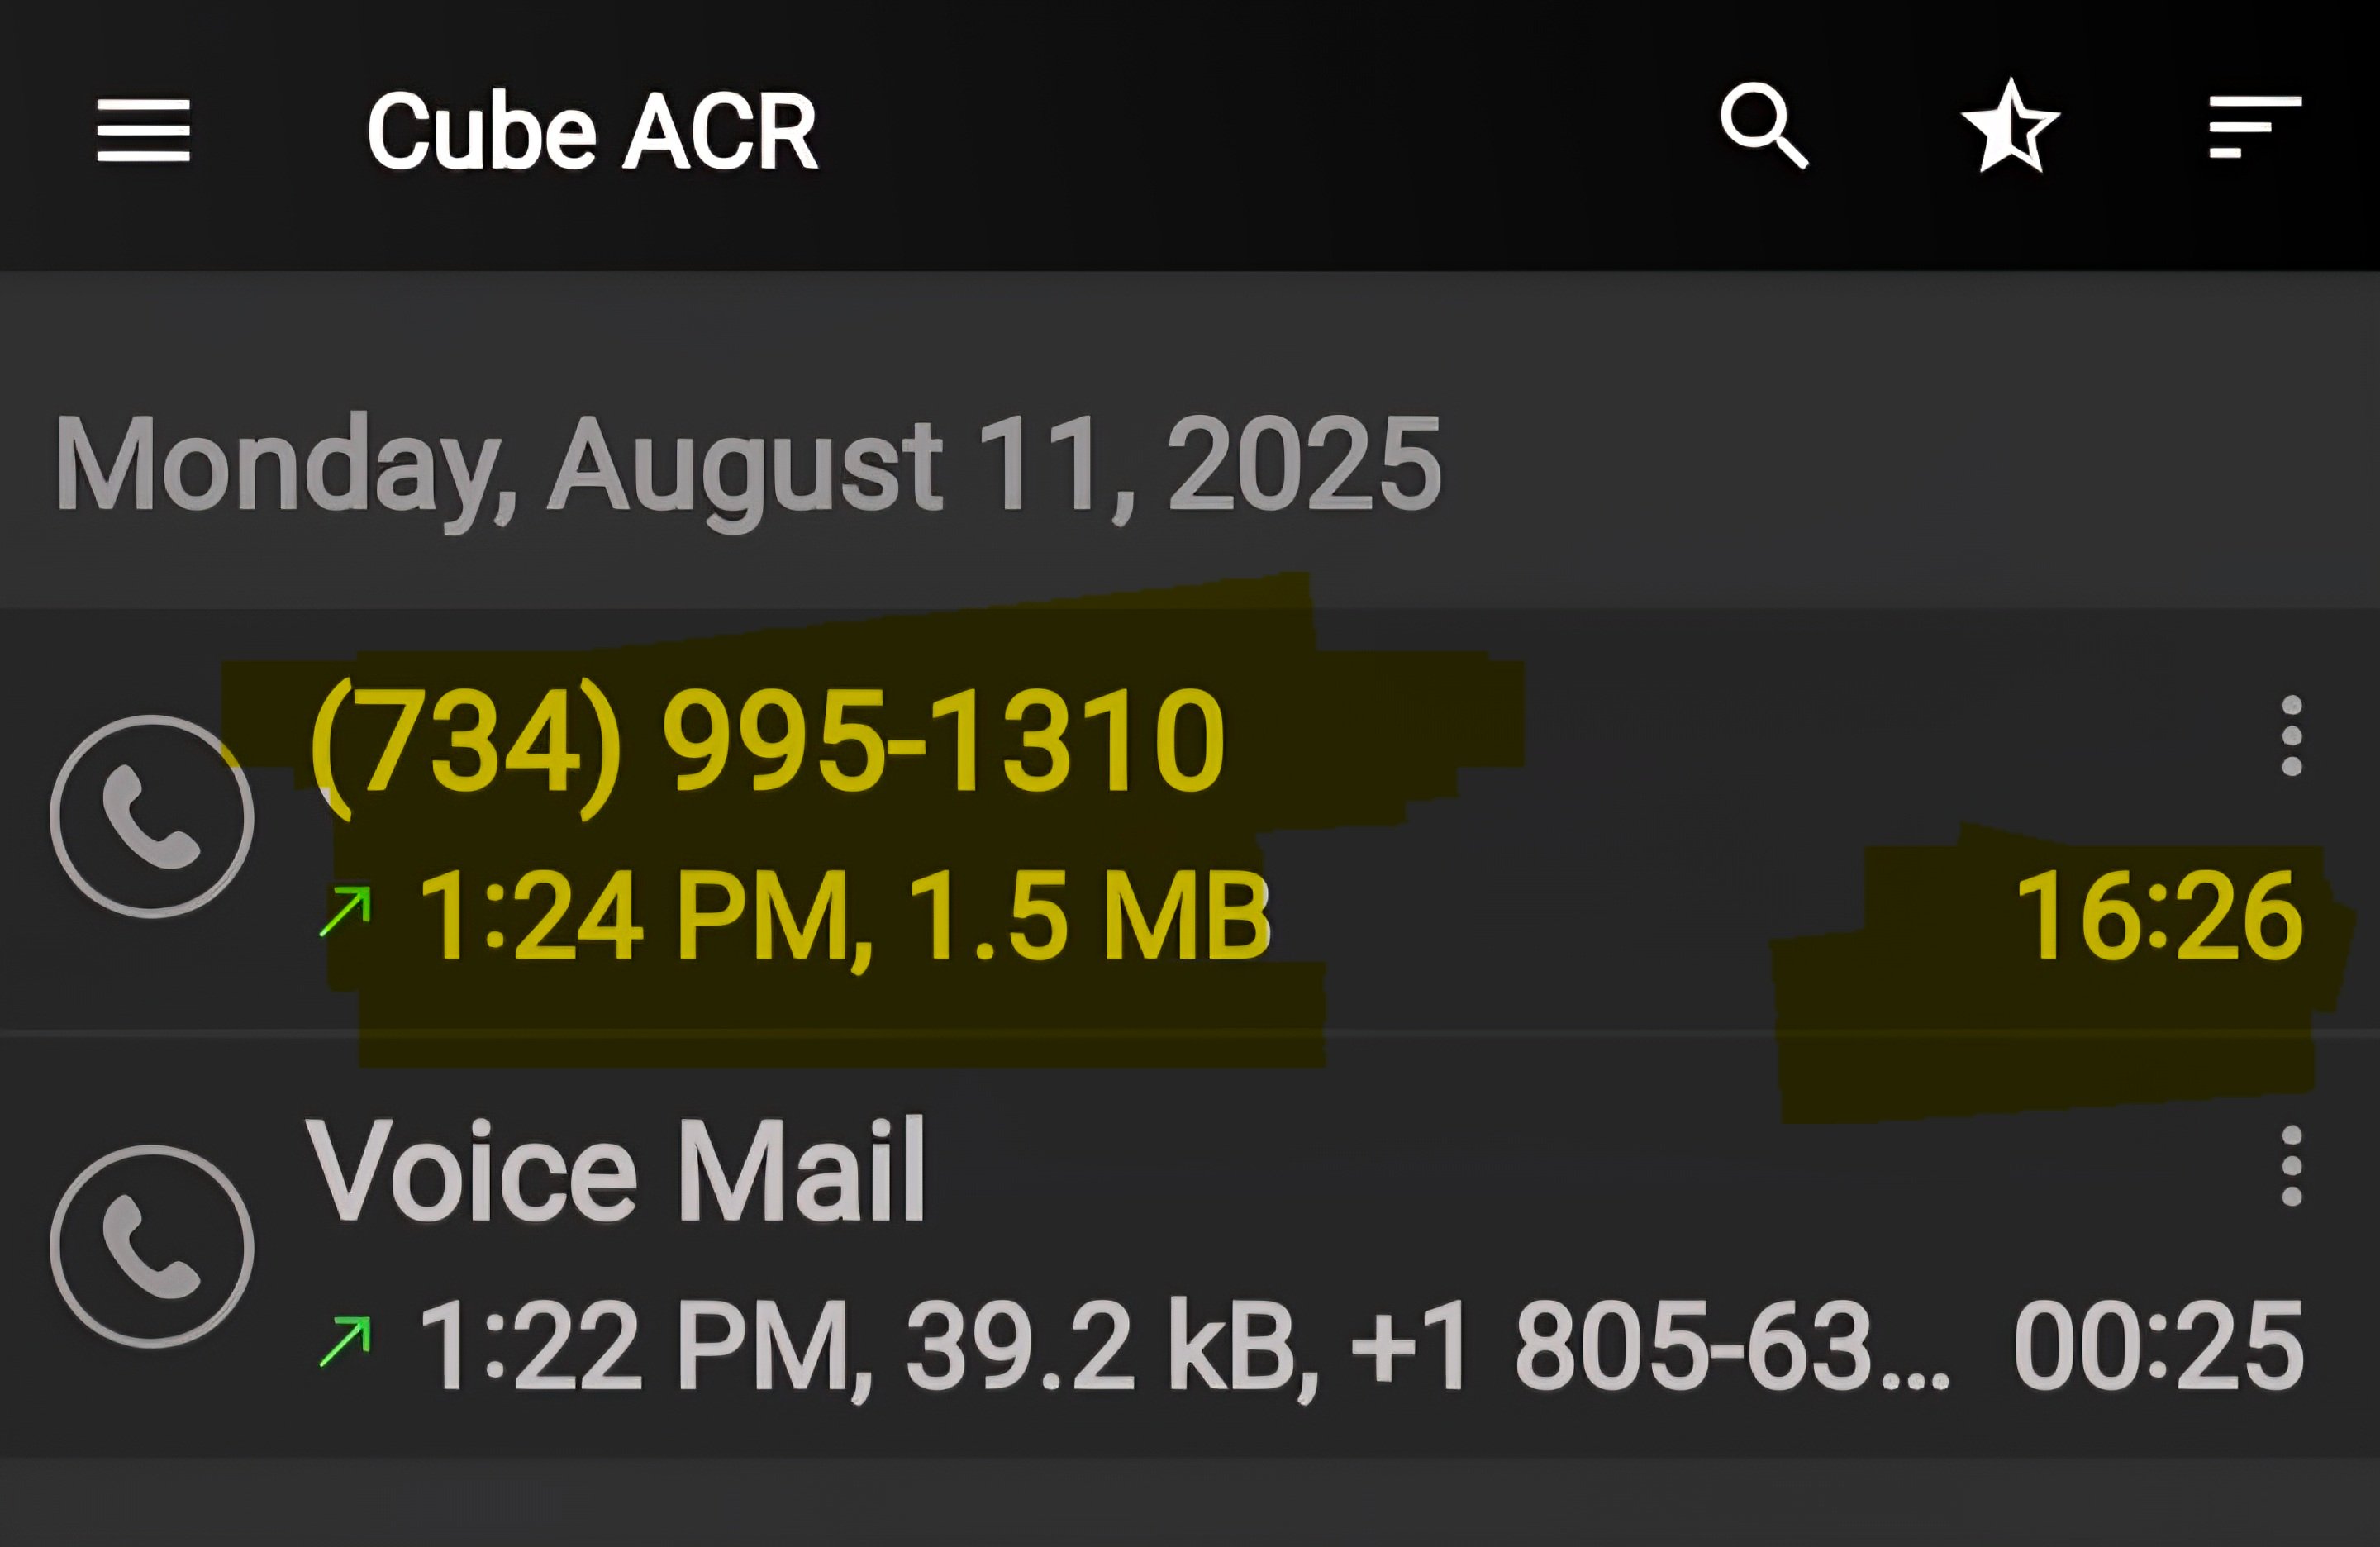The width and height of the screenshot is (2380, 1547).
Task: Click the Cube ACR app title
Action: [592, 131]
